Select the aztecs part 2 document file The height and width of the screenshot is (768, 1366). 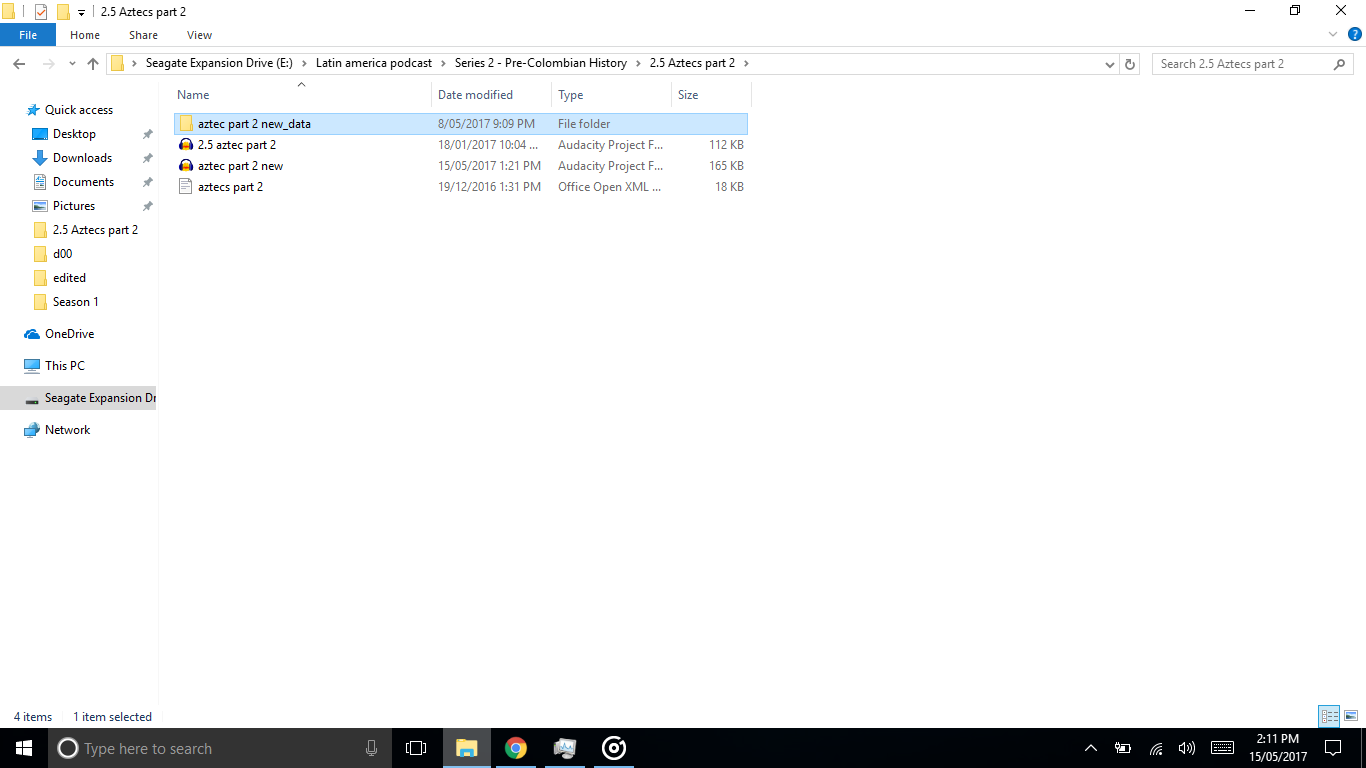click(x=460, y=187)
